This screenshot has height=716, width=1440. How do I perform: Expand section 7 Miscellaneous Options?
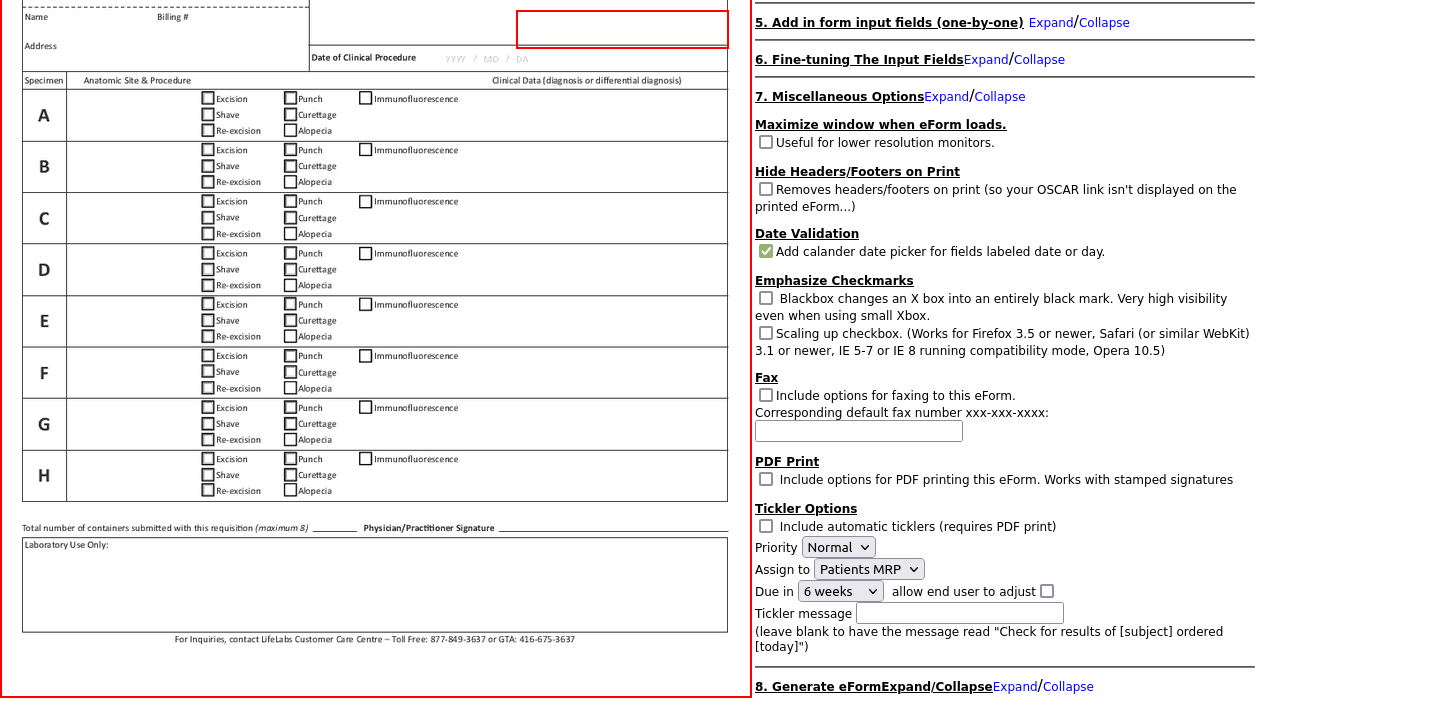946,97
